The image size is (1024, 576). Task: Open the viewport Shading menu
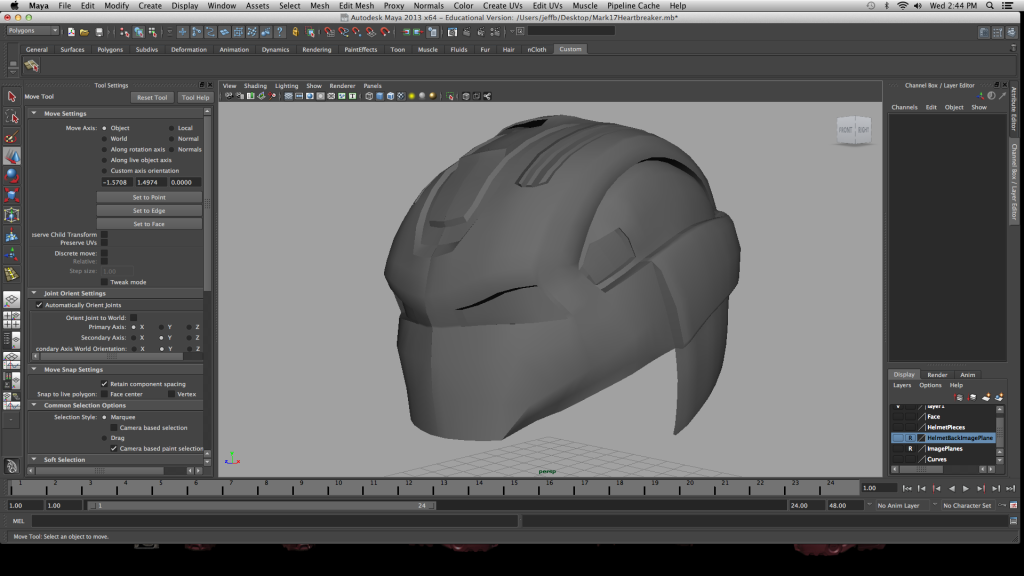(255, 86)
